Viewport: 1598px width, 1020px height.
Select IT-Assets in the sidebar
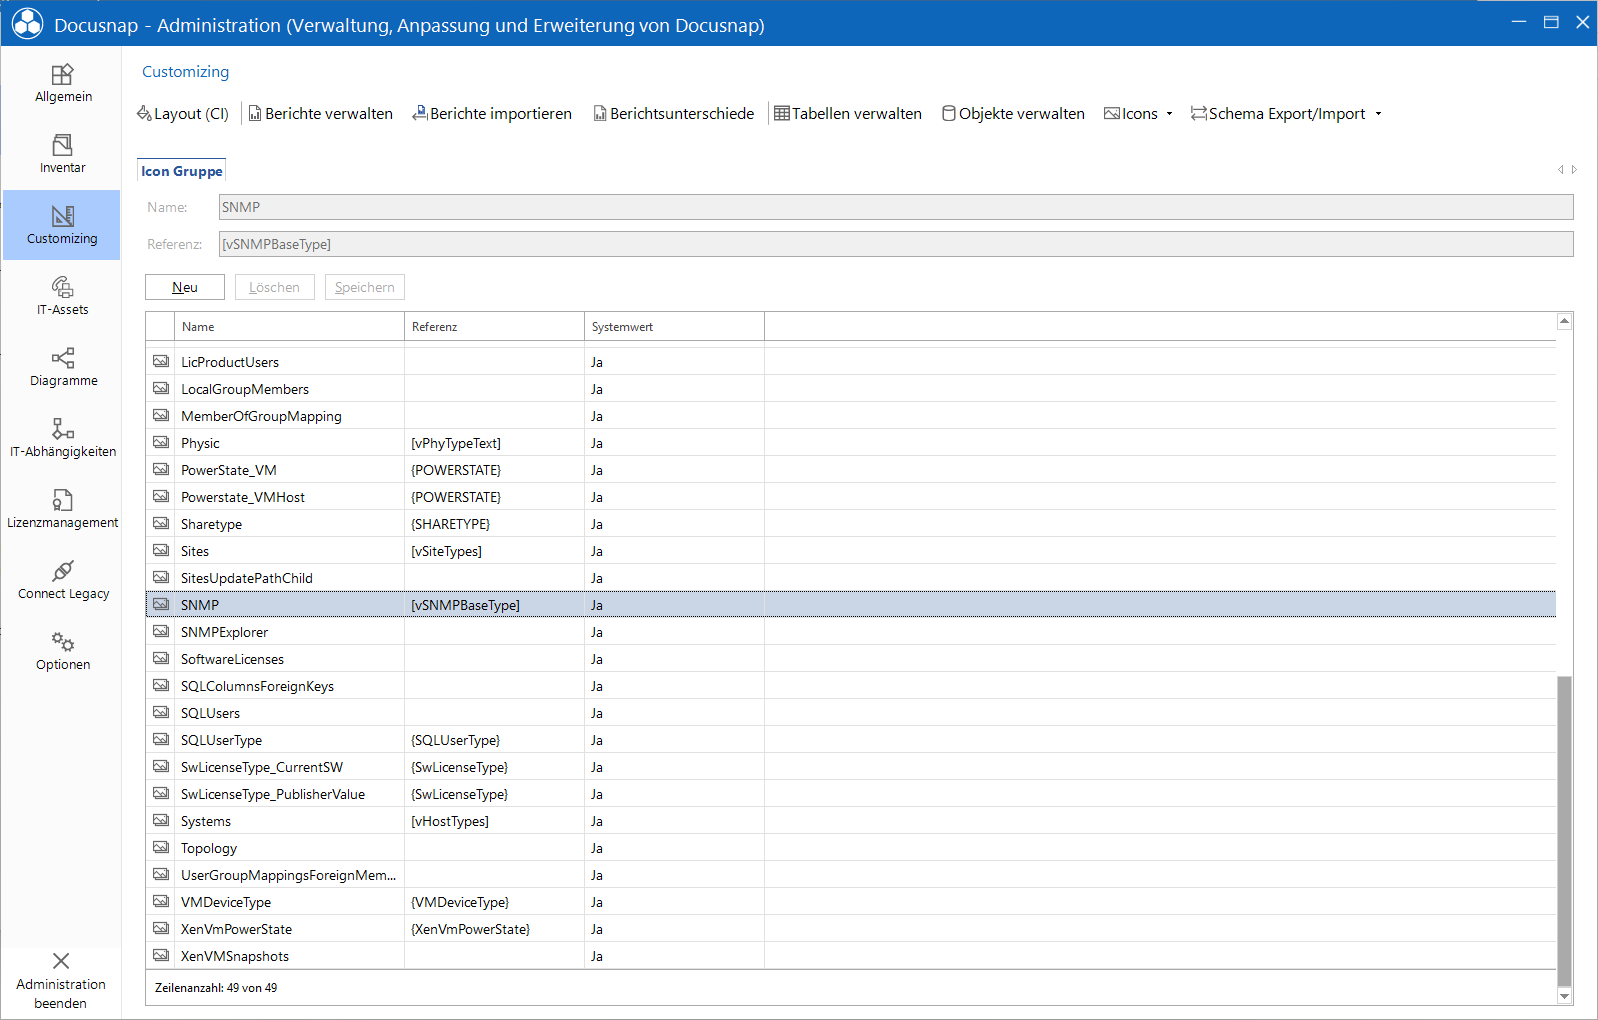tap(62, 297)
